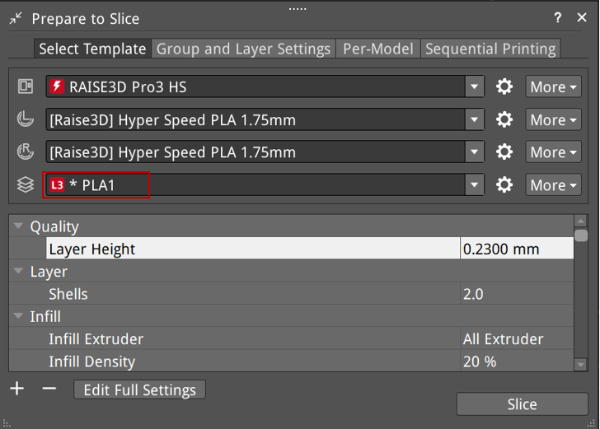The image size is (600, 429).
Task: Collapse the Layer settings group
Action: point(19,271)
